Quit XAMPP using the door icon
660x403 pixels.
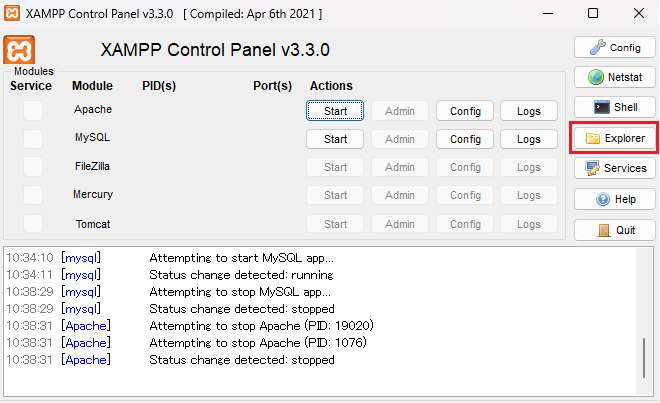coord(614,229)
